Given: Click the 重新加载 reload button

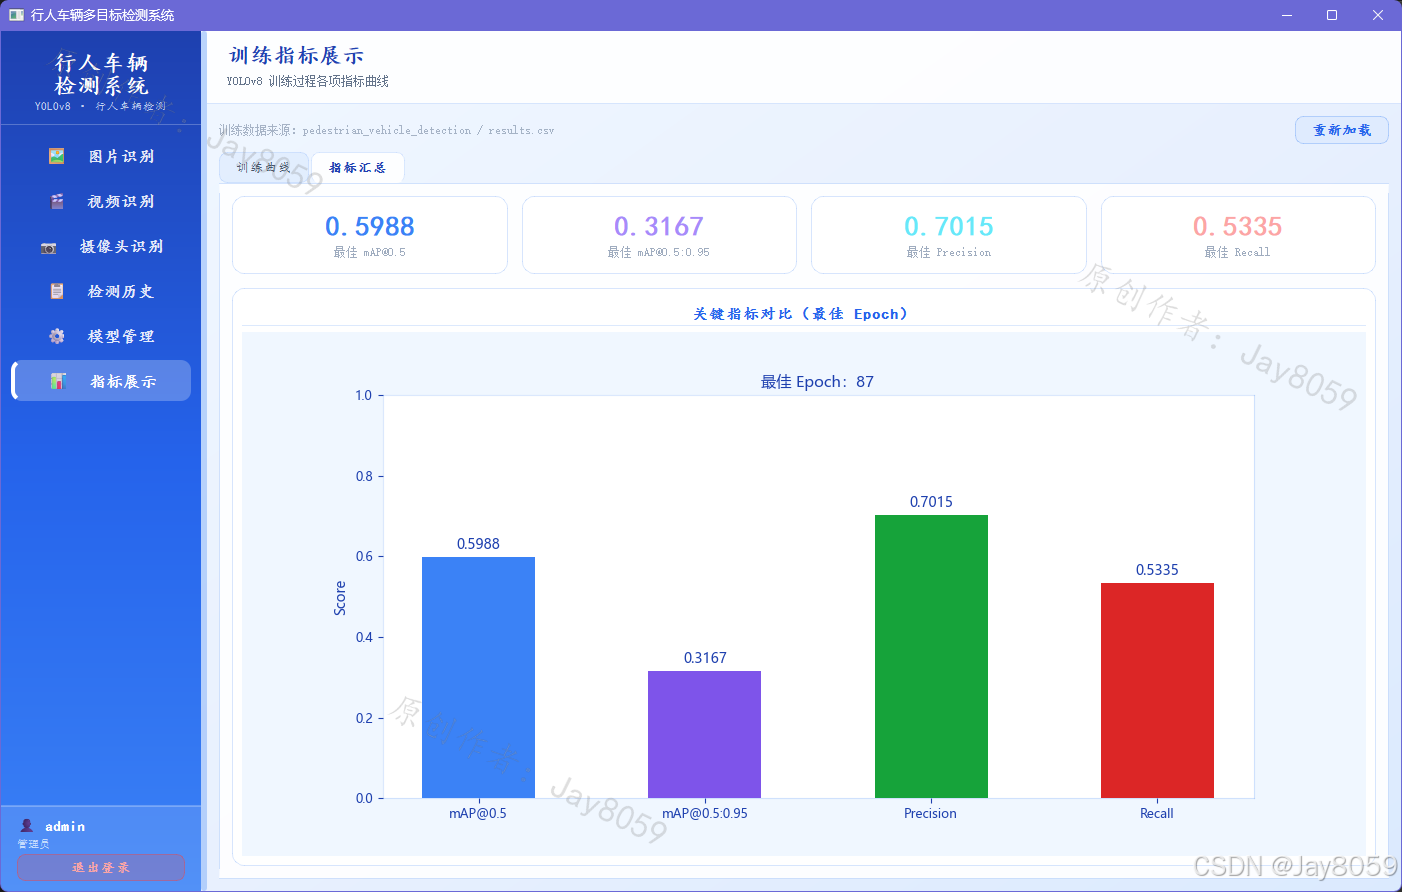Looking at the screenshot, I should (x=1342, y=130).
